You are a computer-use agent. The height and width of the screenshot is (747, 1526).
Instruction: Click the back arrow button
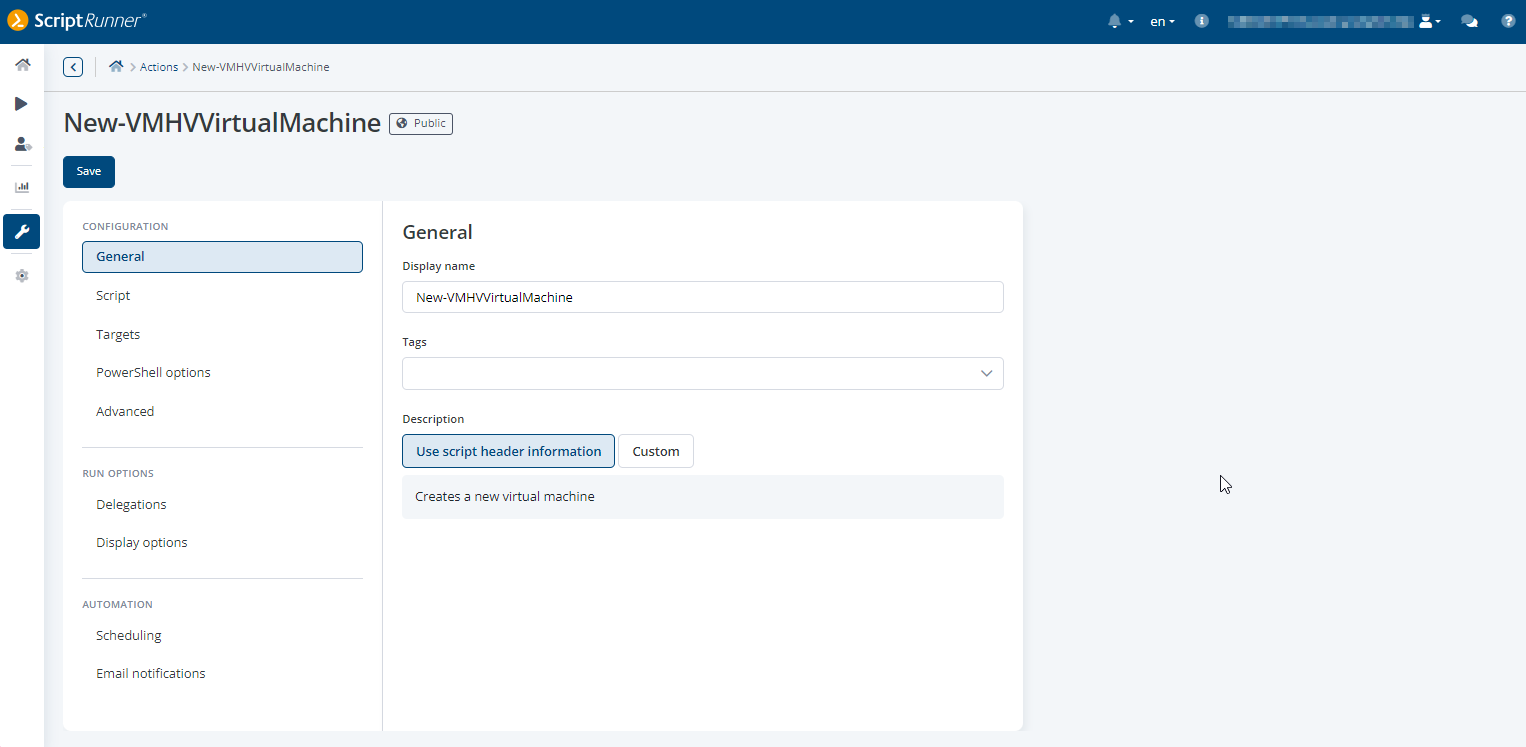click(73, 67)
